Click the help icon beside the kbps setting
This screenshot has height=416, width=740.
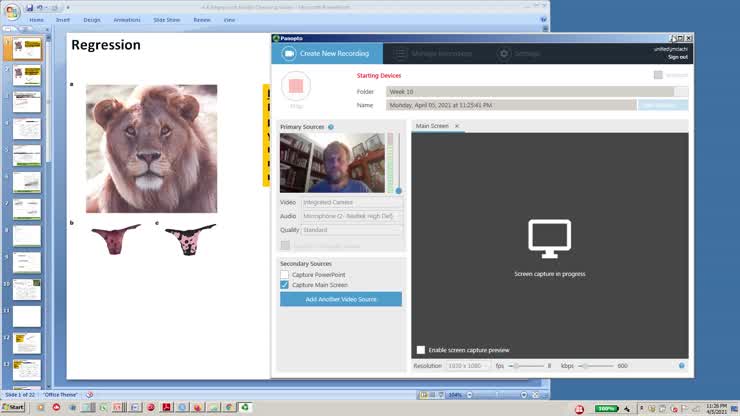click(681, 366)
